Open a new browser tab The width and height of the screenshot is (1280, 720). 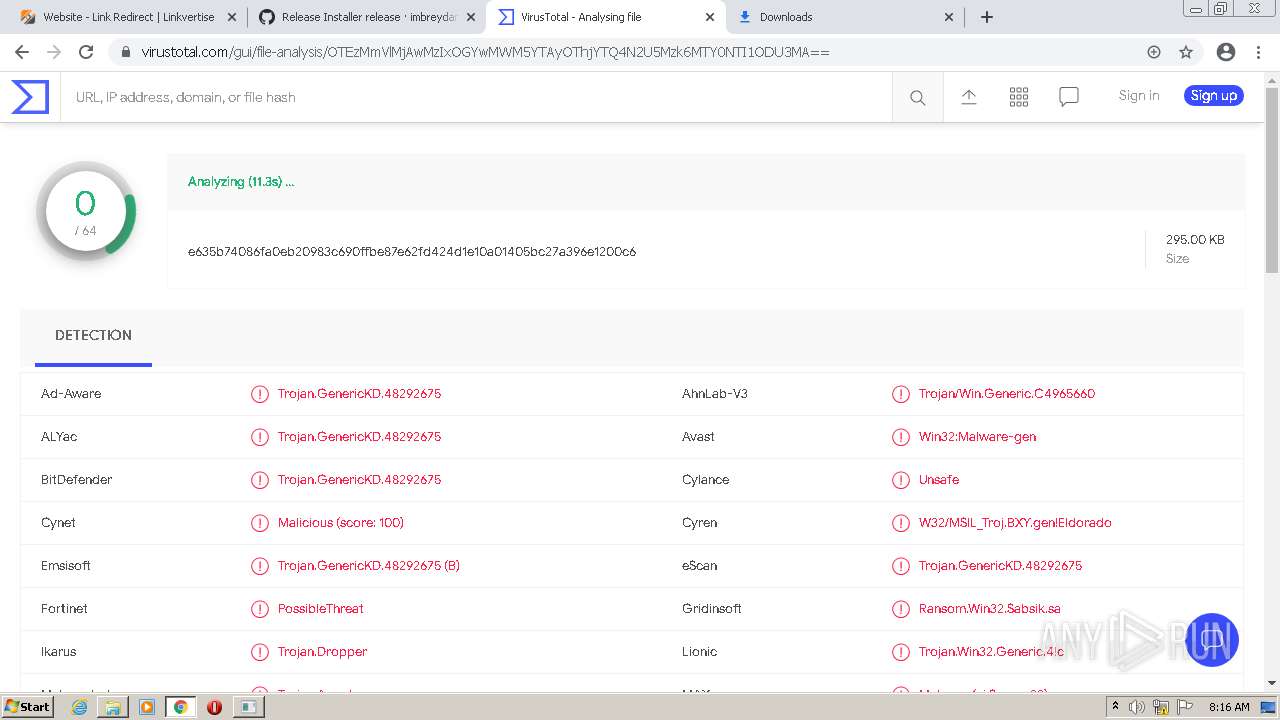tap(987, 17)
